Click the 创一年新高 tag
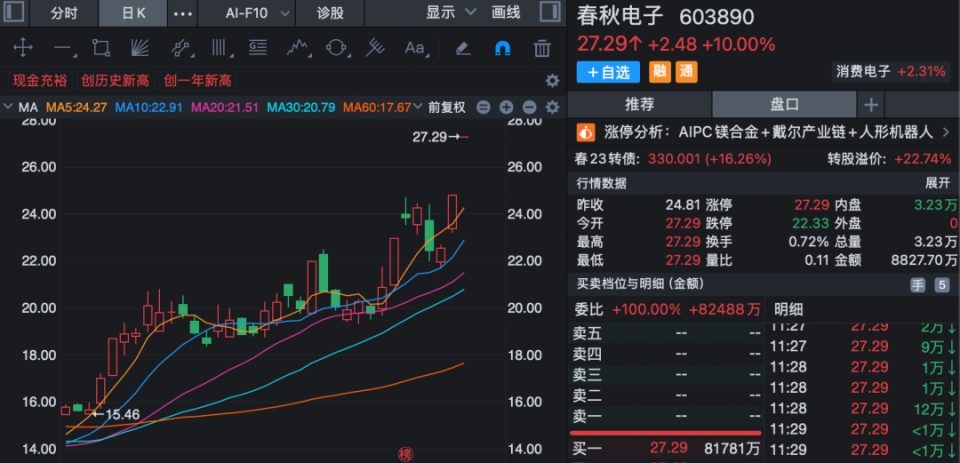The width and height of the screenshot is (960, 463). (x=198, y=80)
